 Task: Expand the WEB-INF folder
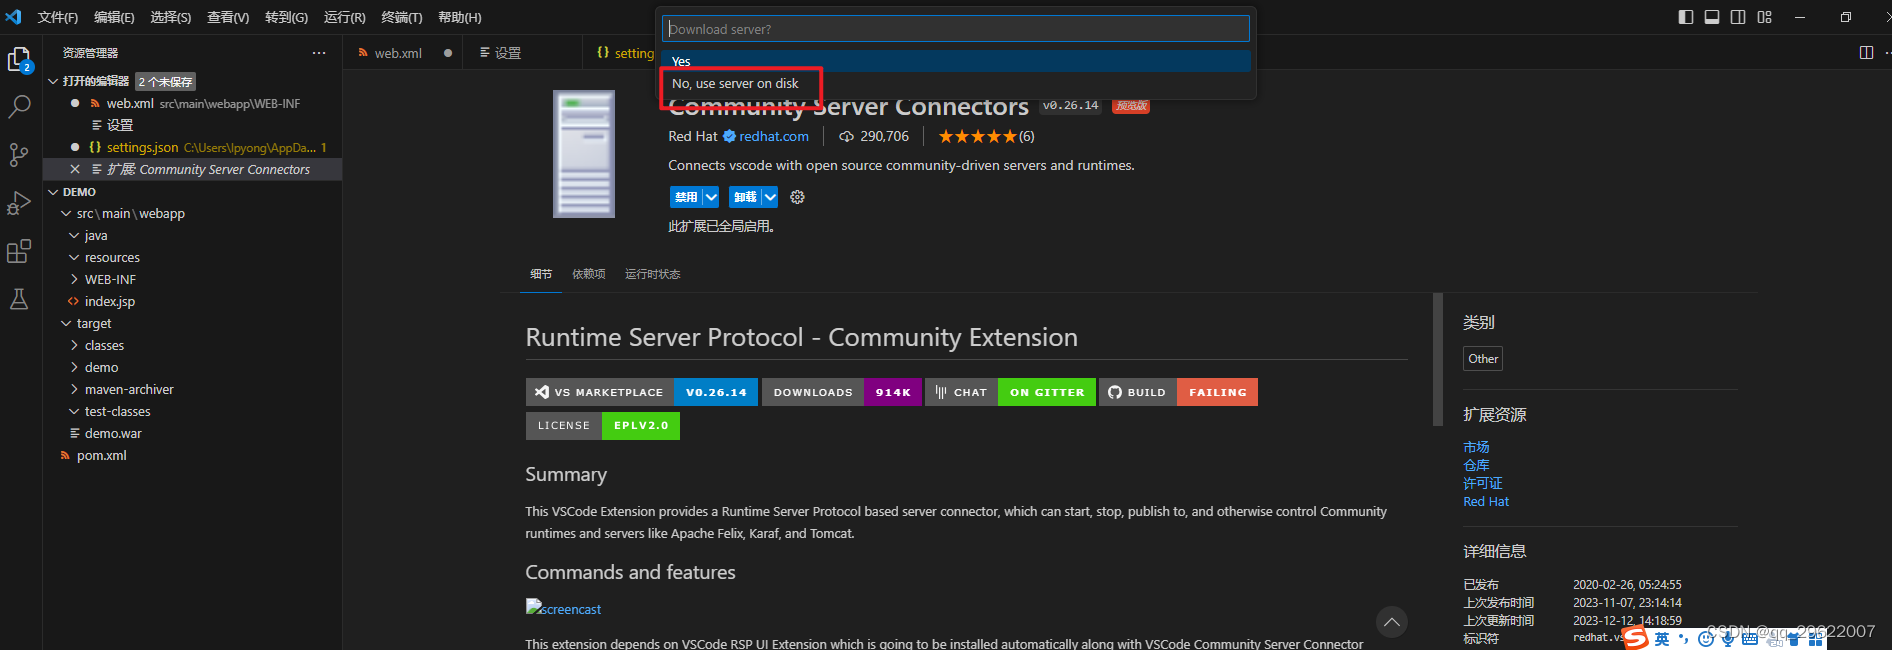(x=74, y=279)
